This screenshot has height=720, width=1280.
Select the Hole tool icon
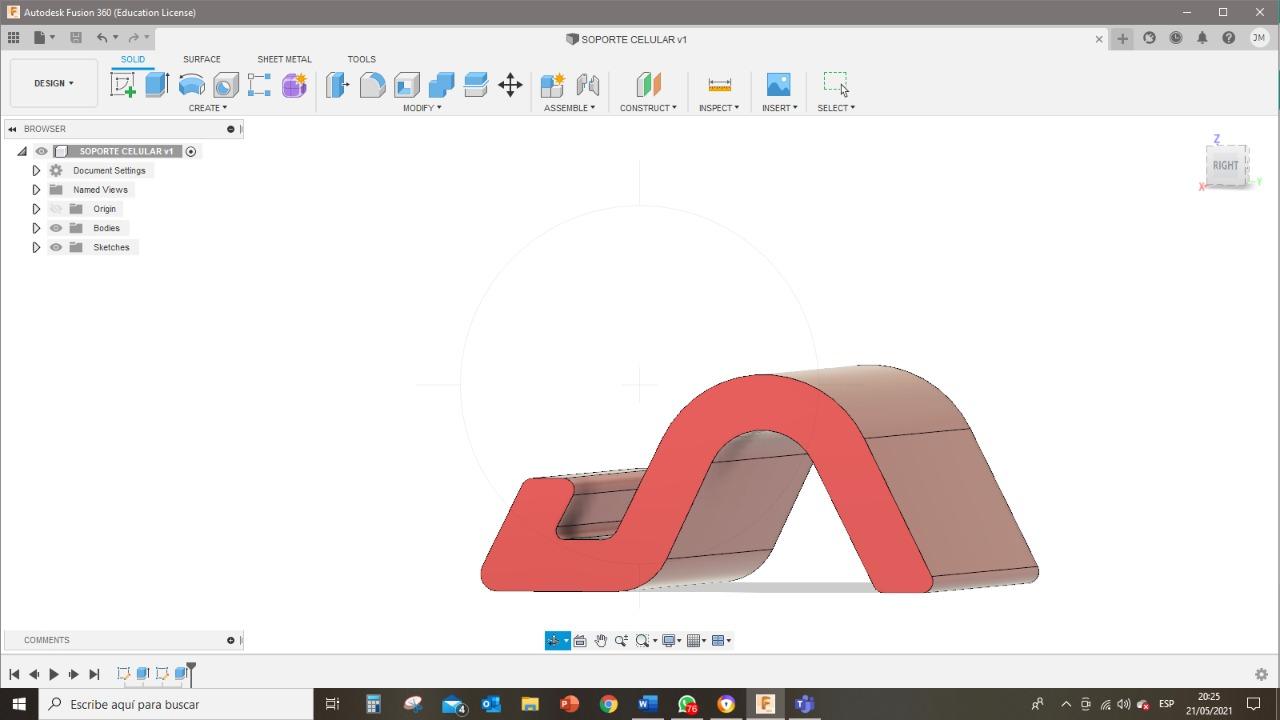click(226, 85)
